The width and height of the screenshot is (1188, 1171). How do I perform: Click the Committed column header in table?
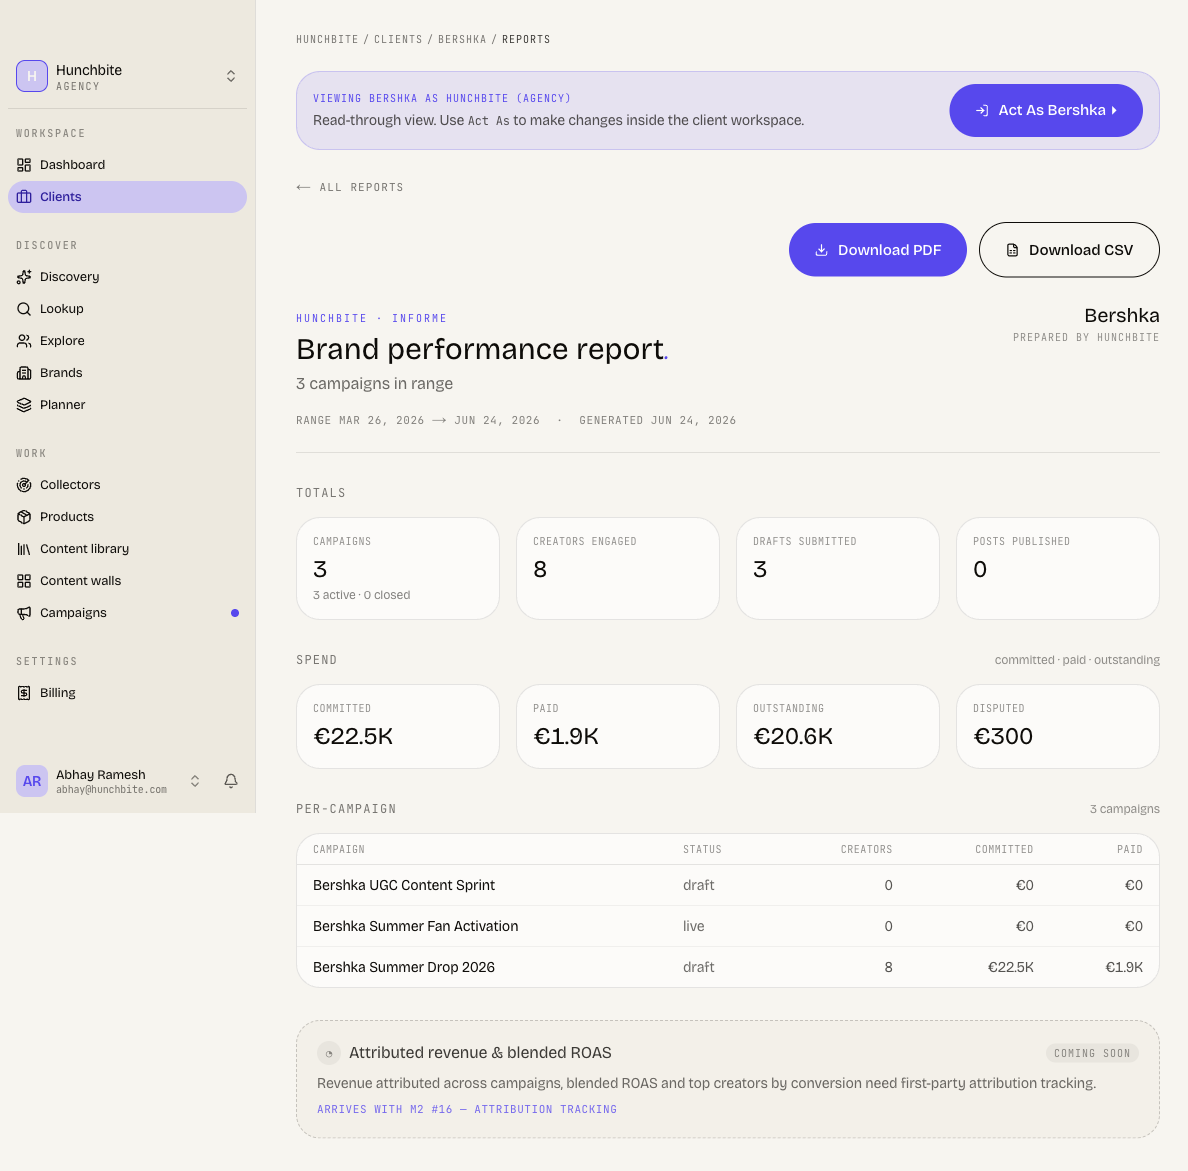(x=1004, y=849)
